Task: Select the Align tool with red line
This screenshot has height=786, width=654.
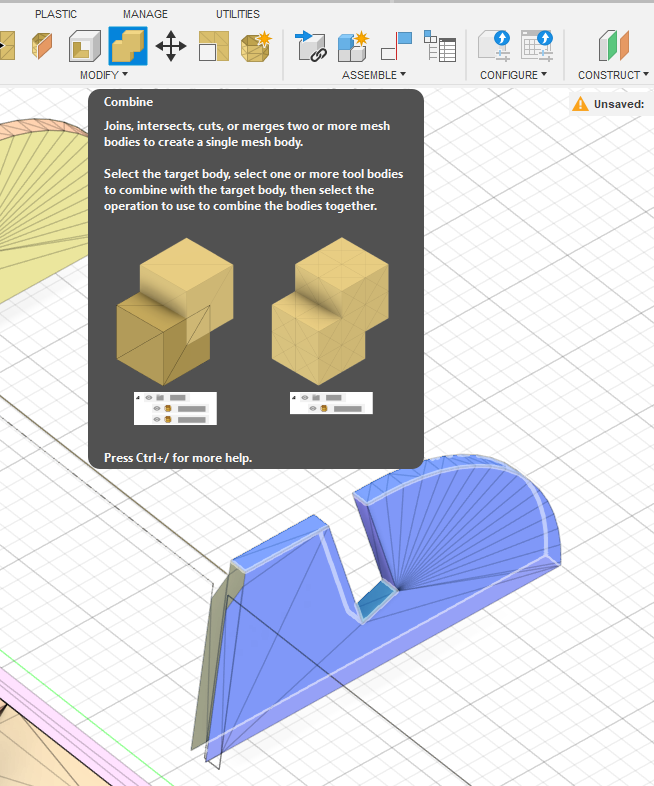Action: (x=396, y=46)
